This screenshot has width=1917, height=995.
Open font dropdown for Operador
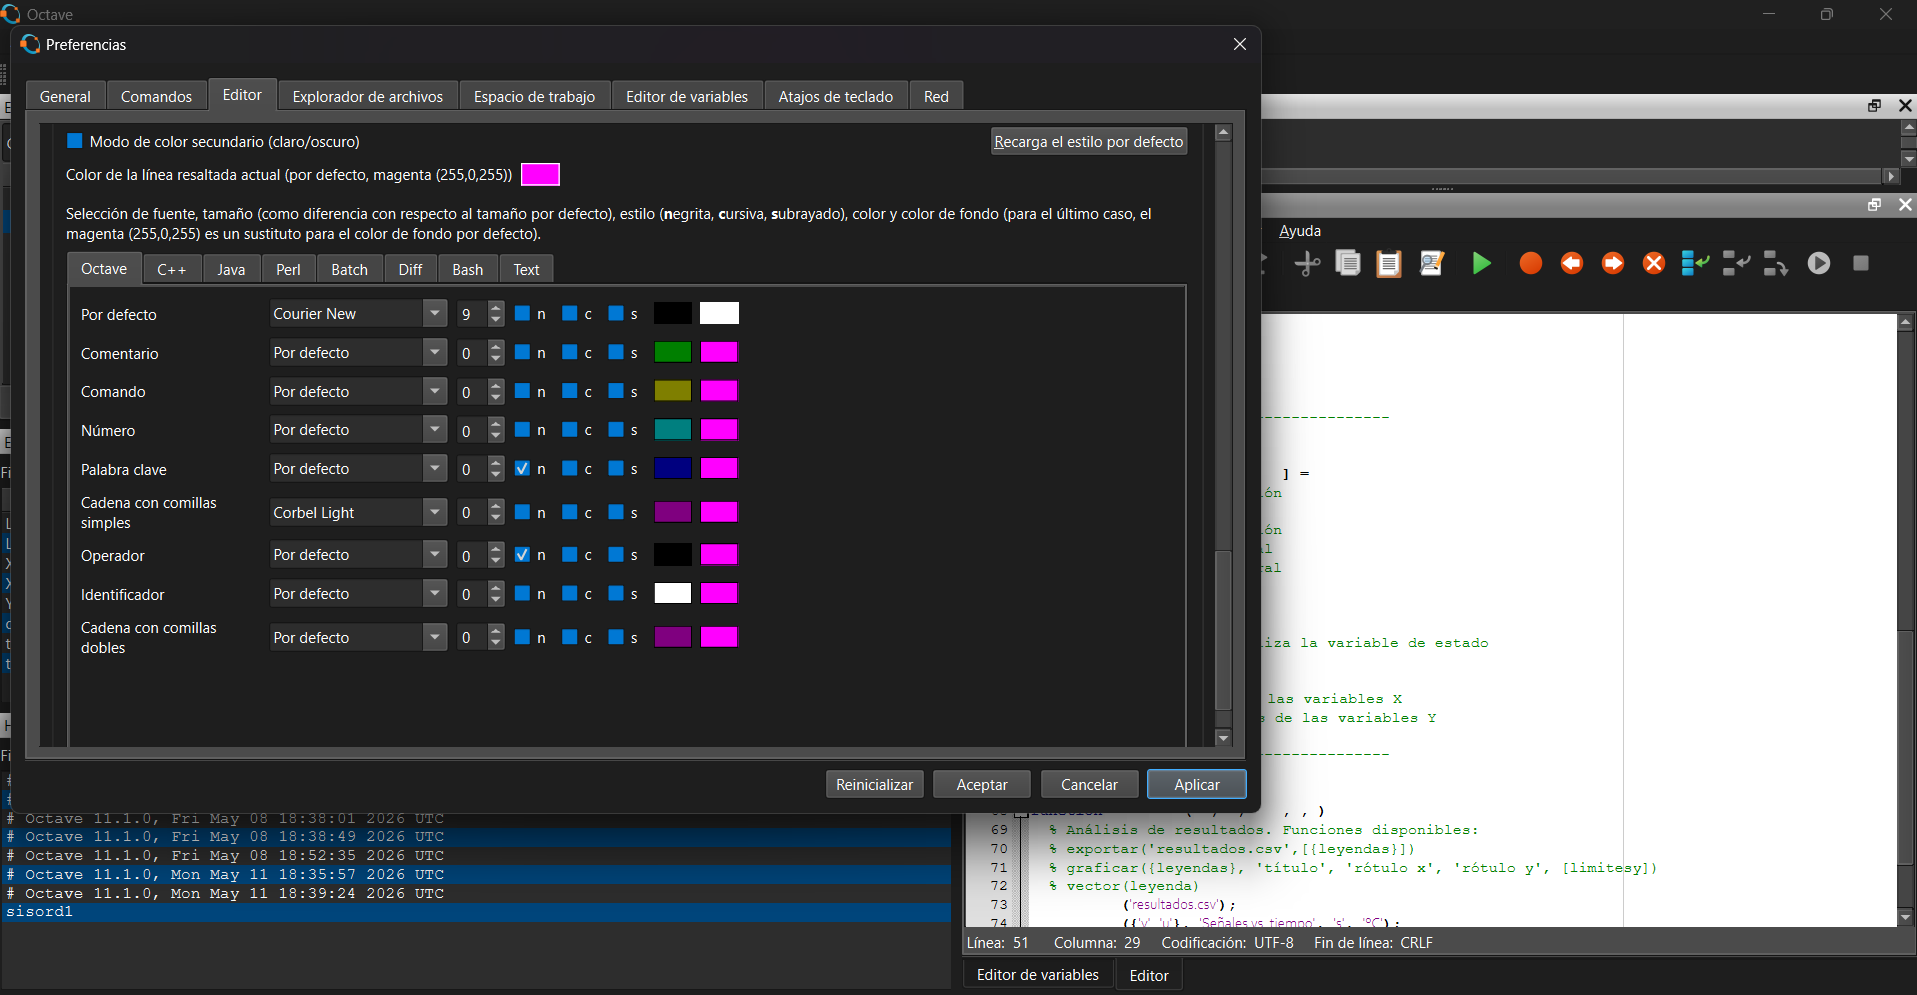(358, 554)
